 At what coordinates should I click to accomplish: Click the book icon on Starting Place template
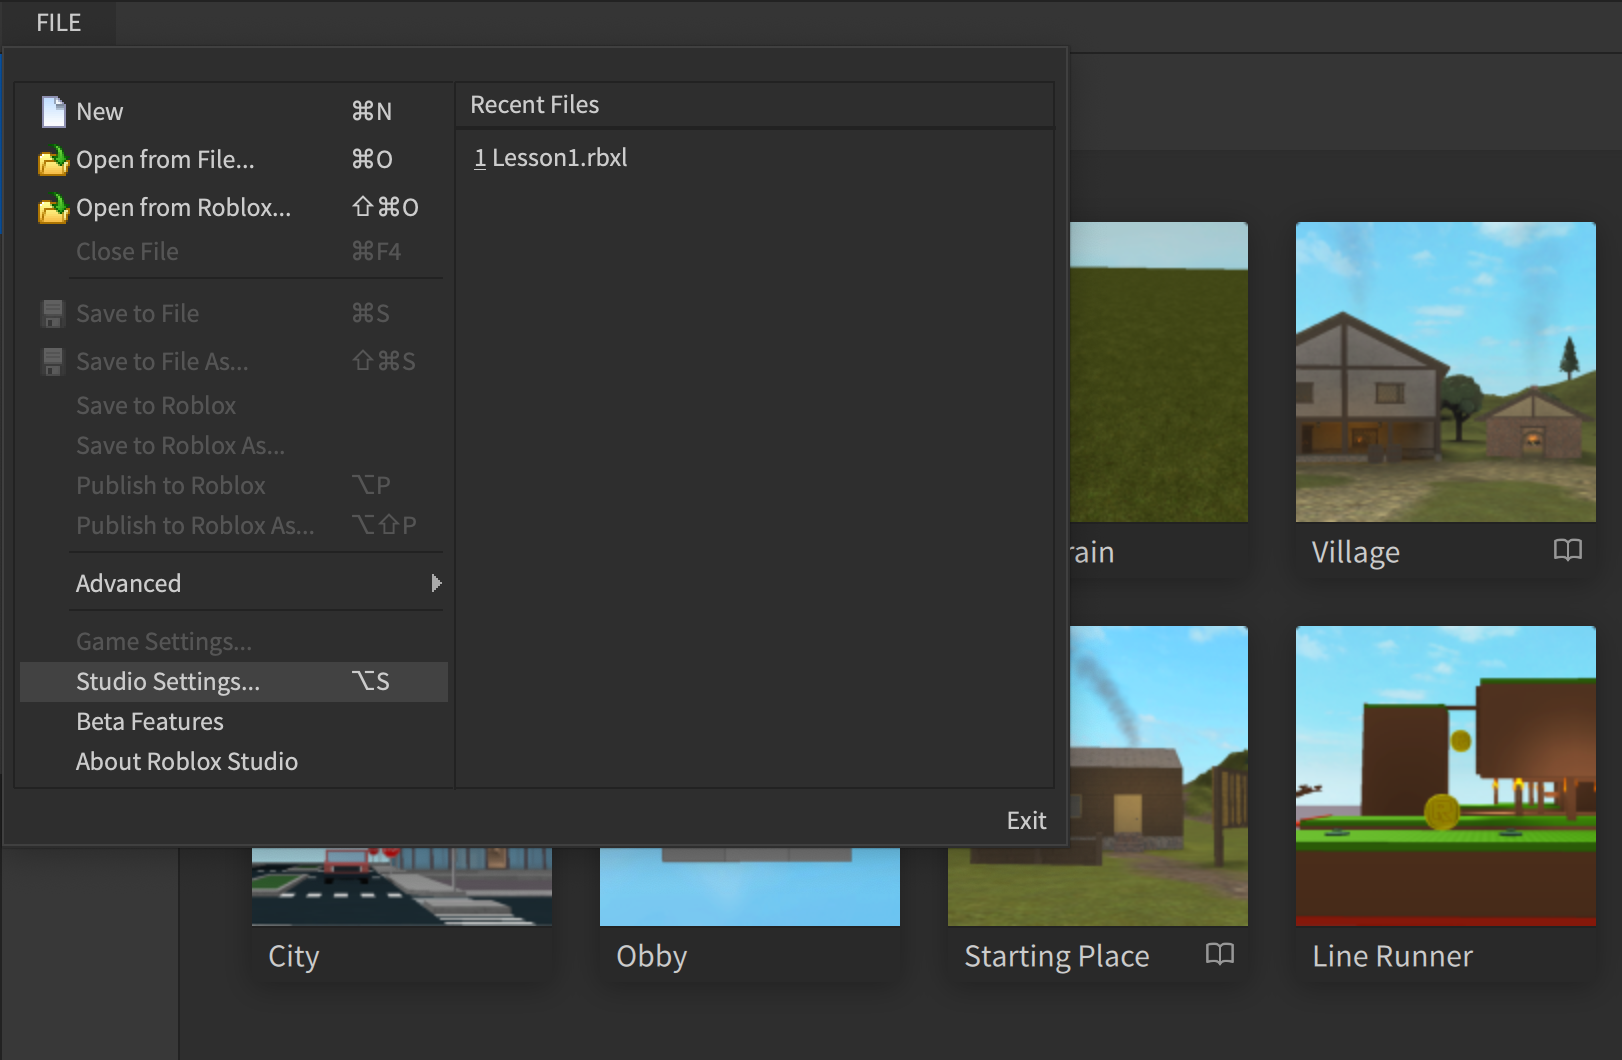pos(1219,954)
